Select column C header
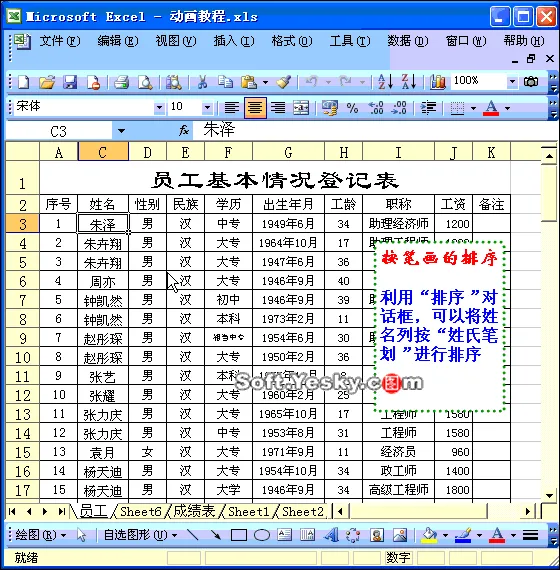 point(103,152)
